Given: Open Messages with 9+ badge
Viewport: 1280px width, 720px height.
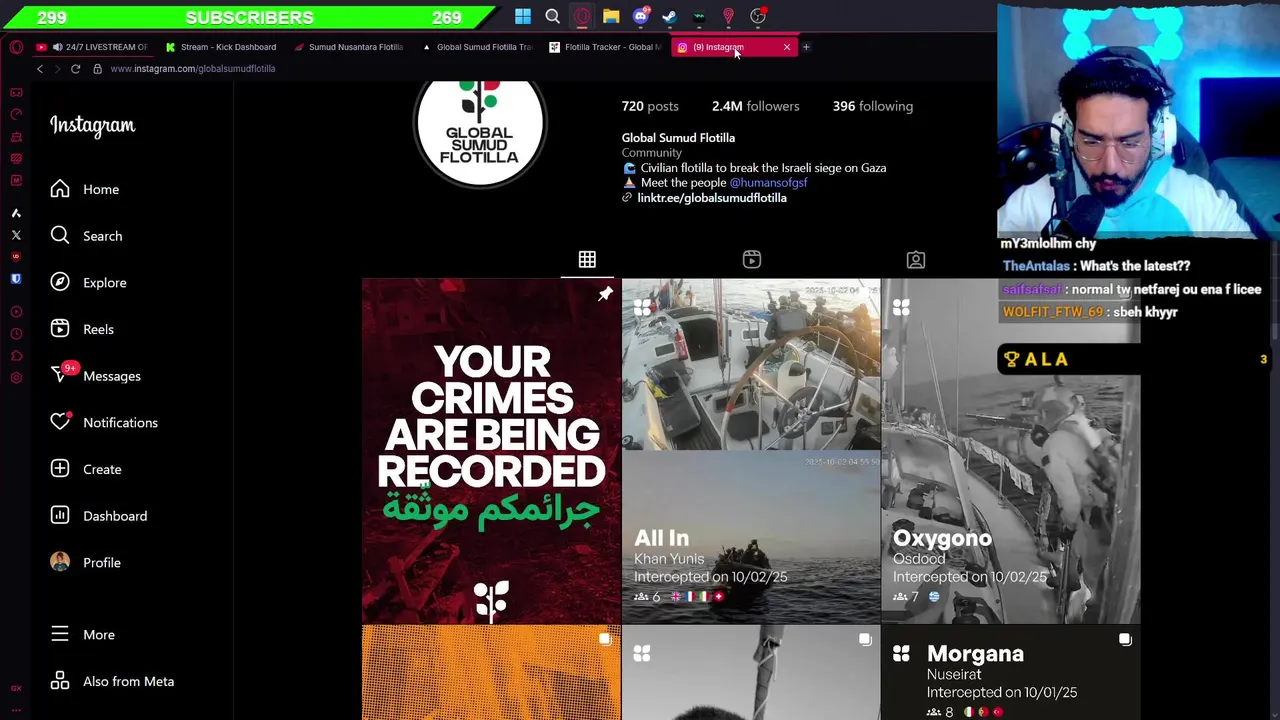Looking at the screenshot, I should [x=95, y=376].
